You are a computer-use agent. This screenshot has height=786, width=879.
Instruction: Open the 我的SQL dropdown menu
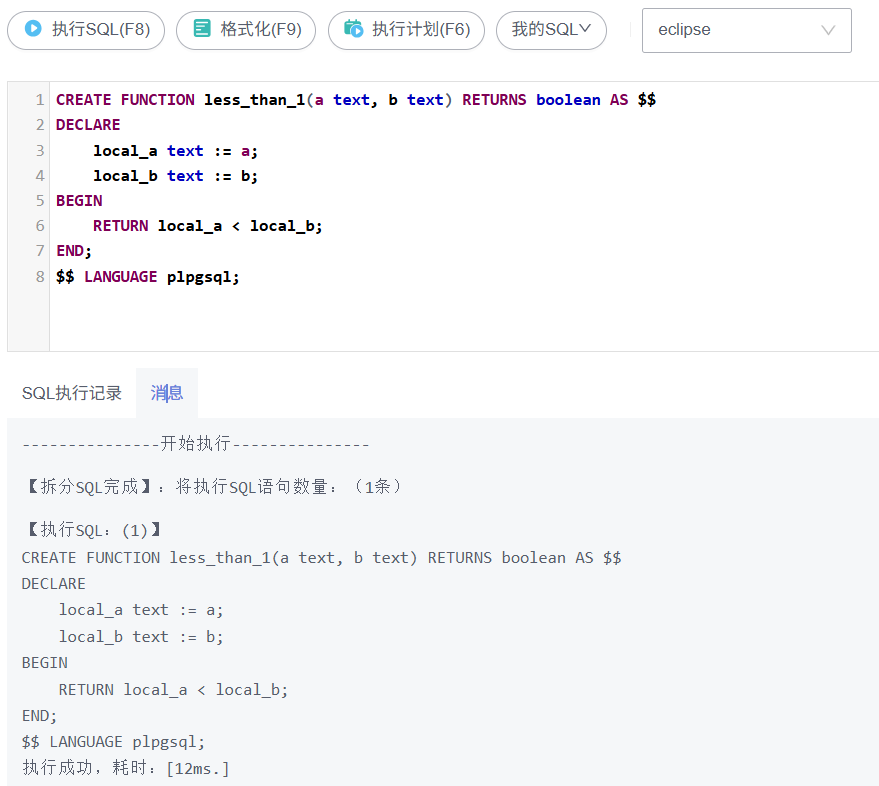(551, 30)
